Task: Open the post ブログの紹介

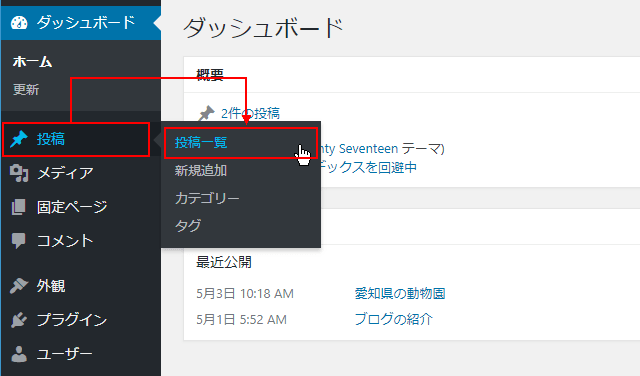Action: point(393,319)
